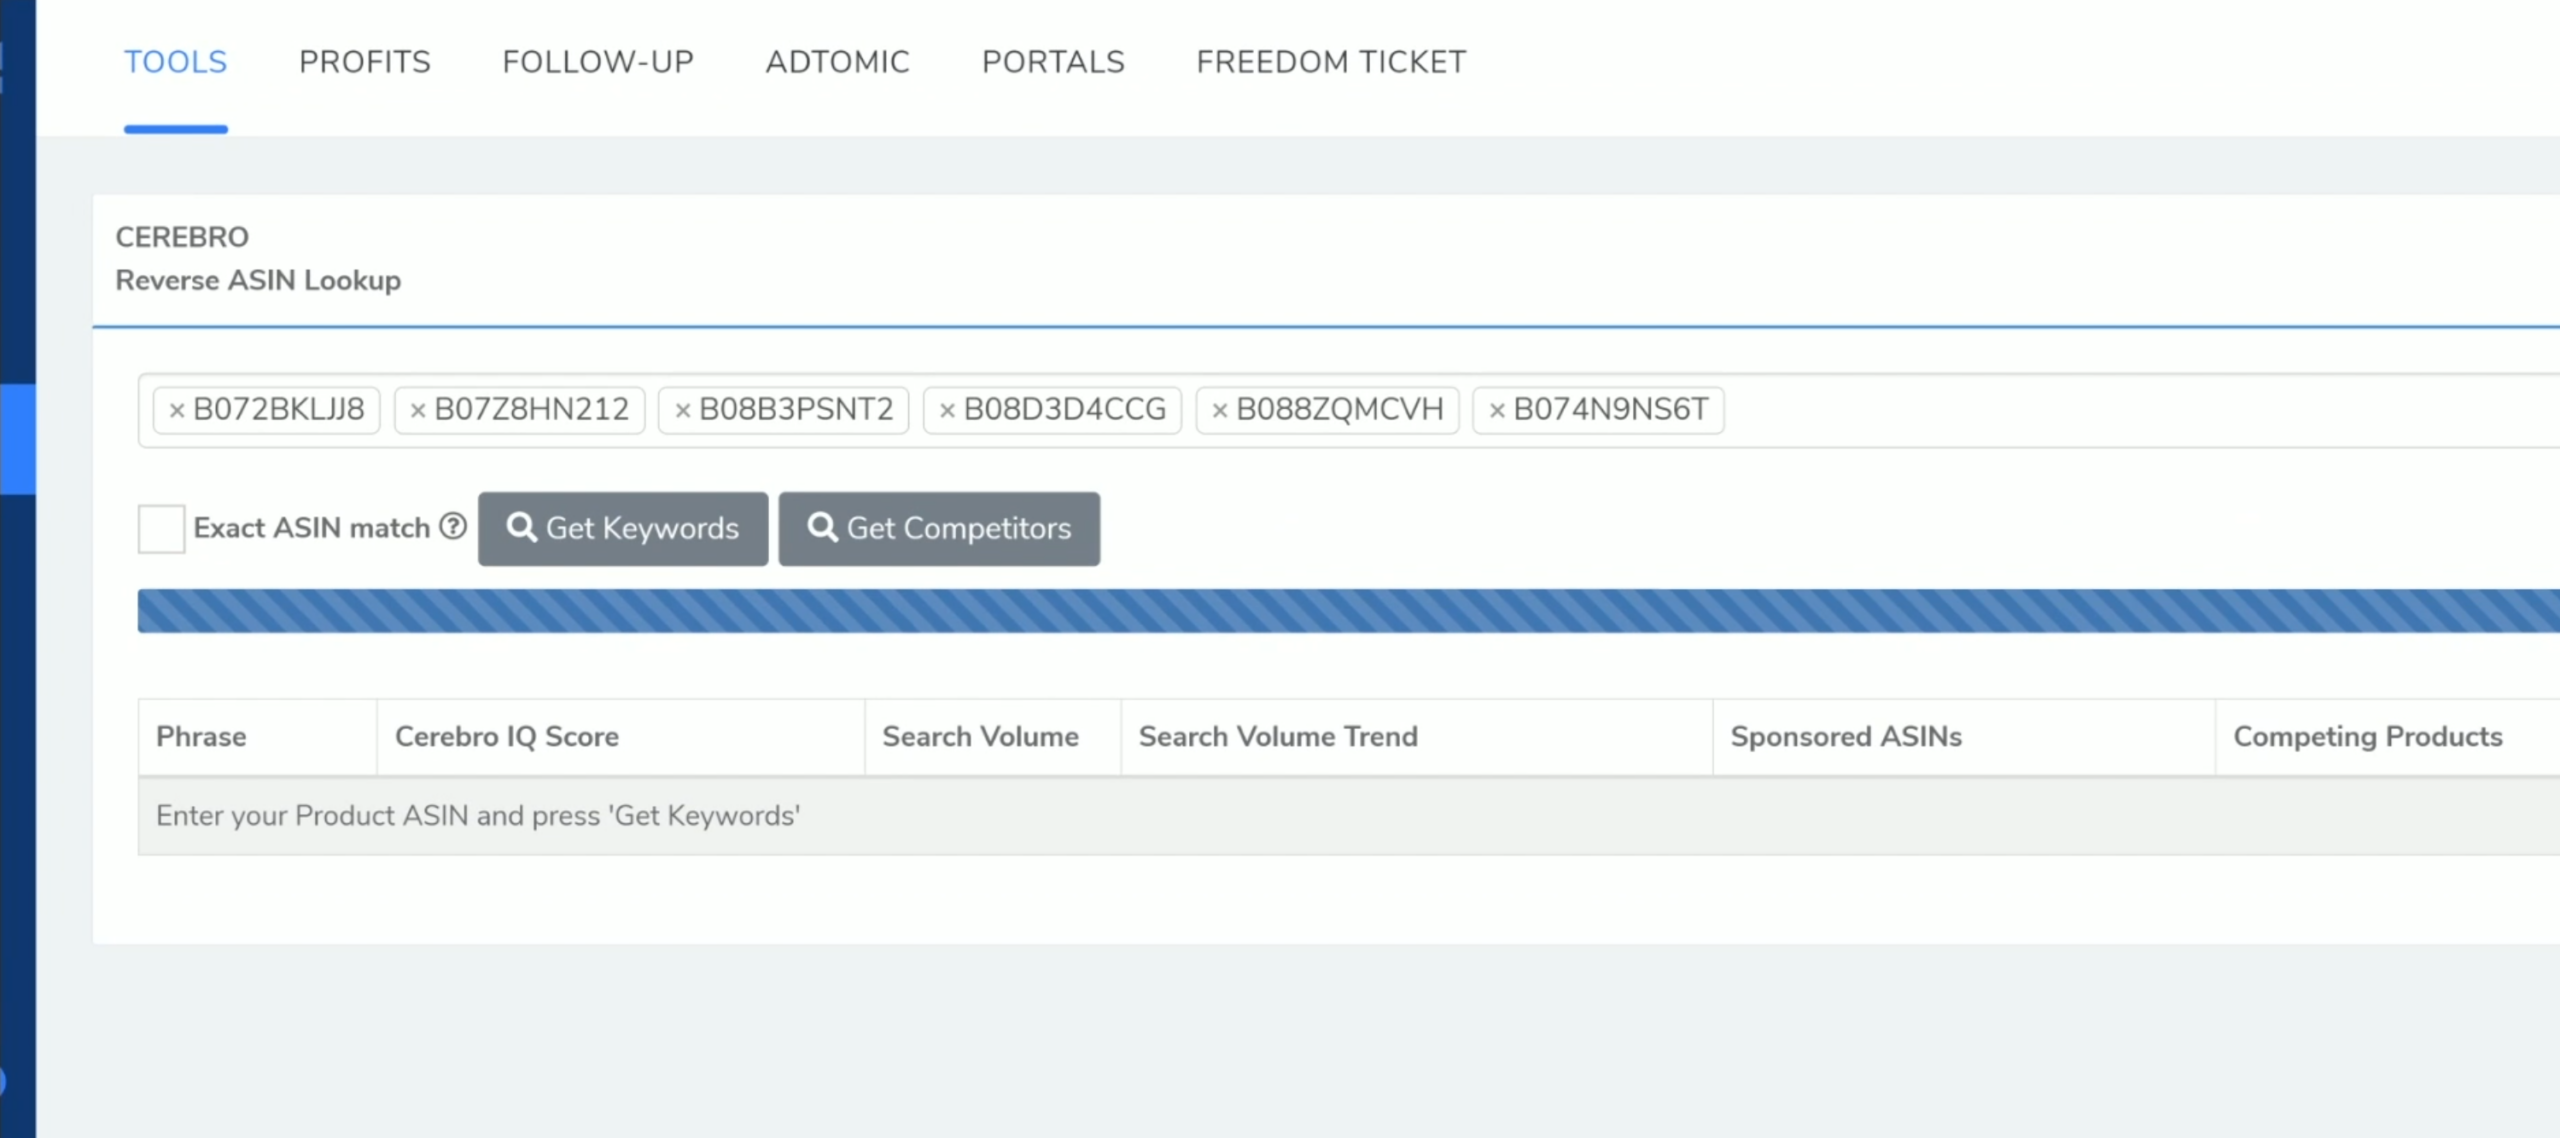This screenshot has width=2560, height=1138.
Task: Enable the Exact ASIN match checkbox
Action: 161,528
